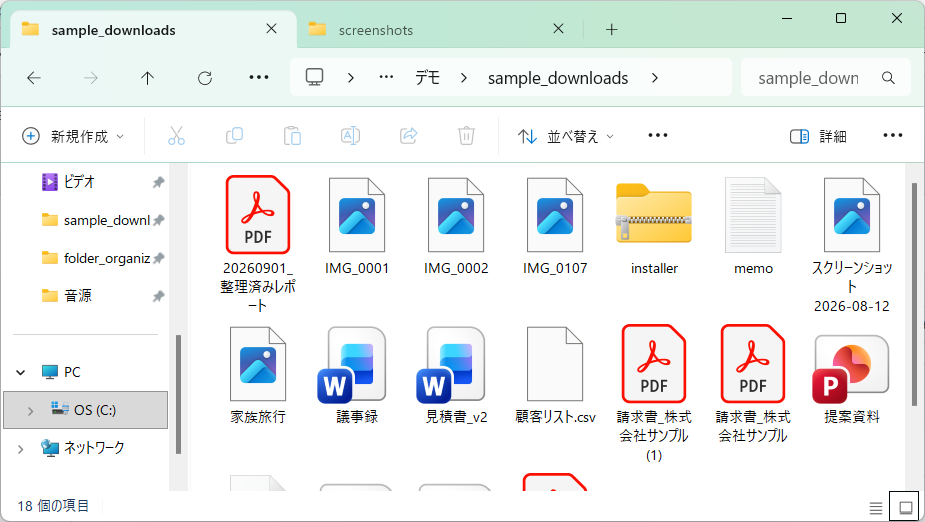This screenshot has width=925, height=522.
Task: Go up one folder level
Action: click(147, 78)
